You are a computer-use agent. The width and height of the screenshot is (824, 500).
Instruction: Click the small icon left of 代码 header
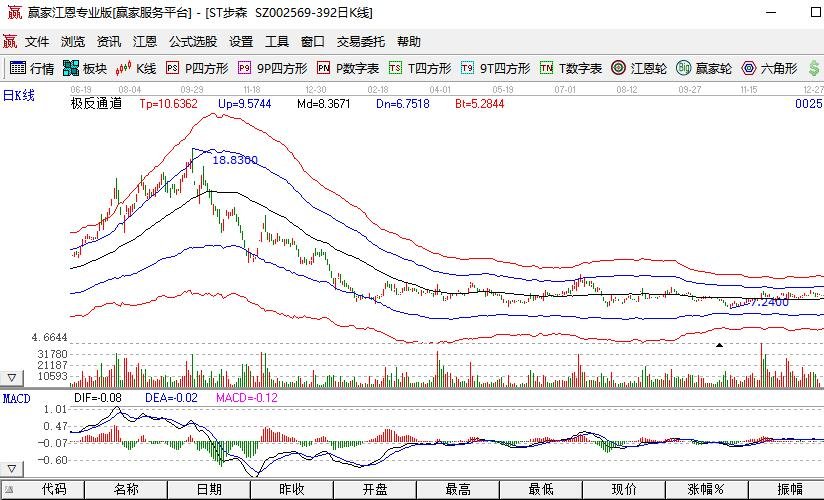pyautogui.click(x=9, y=490)
